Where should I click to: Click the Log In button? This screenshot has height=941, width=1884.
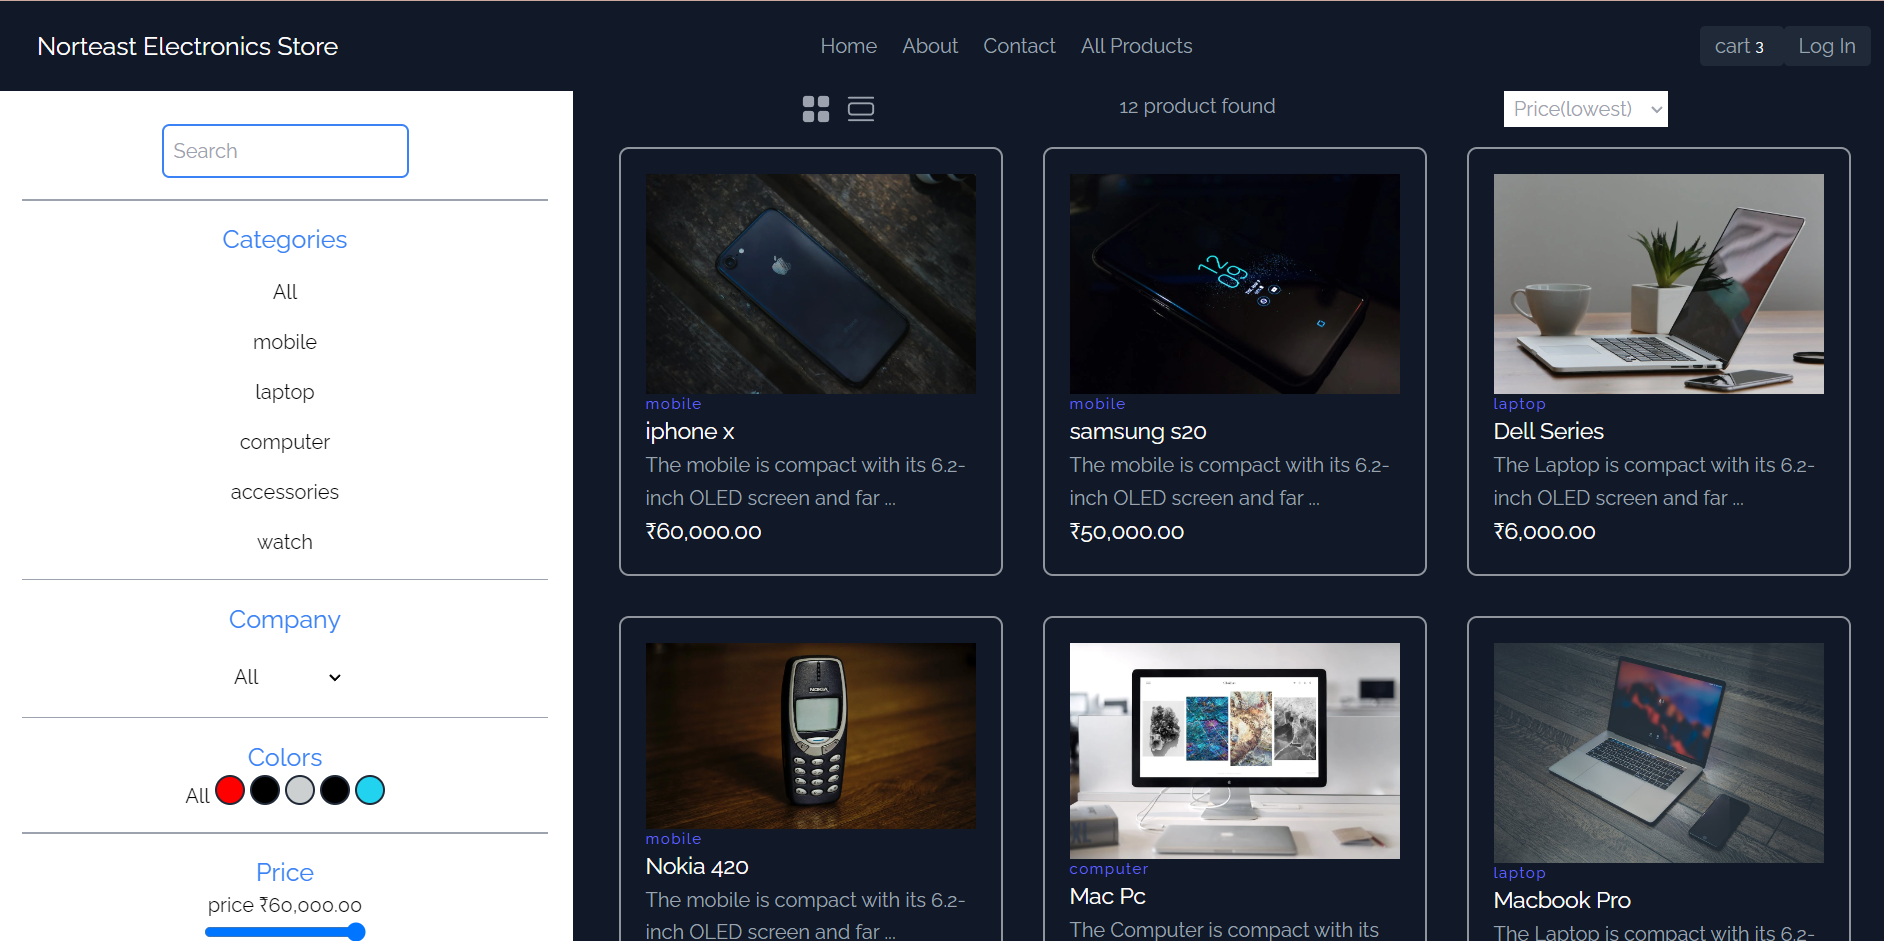(1826, 46)
